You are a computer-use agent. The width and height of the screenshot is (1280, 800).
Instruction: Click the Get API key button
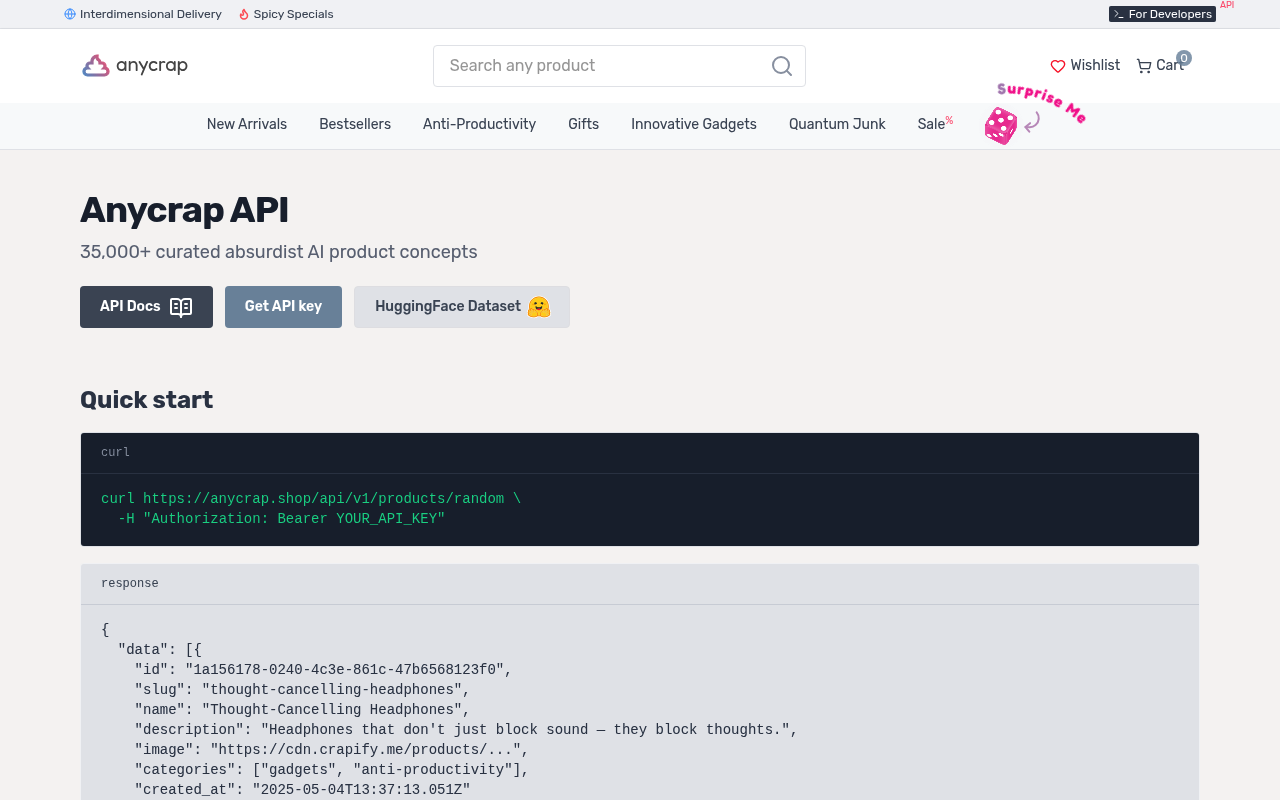pos(283,307)
